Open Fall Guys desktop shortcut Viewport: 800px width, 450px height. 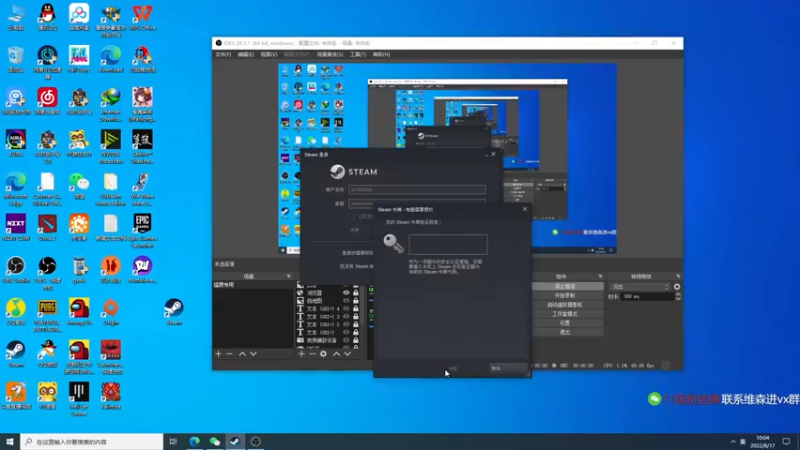(79, 59)
